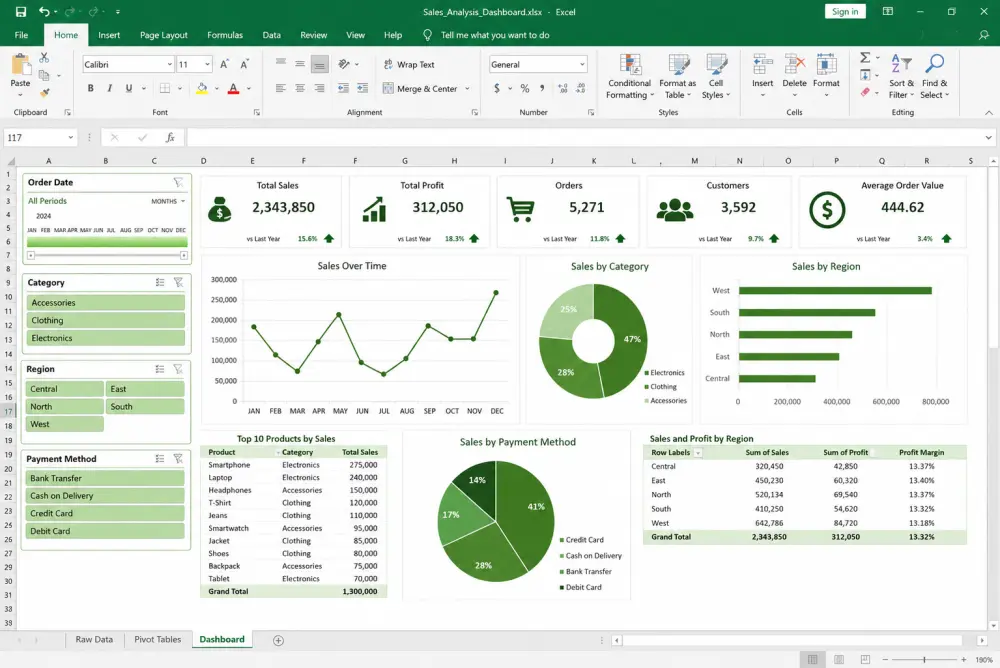
Task: Open the File menu
Action: pos(21,35)
